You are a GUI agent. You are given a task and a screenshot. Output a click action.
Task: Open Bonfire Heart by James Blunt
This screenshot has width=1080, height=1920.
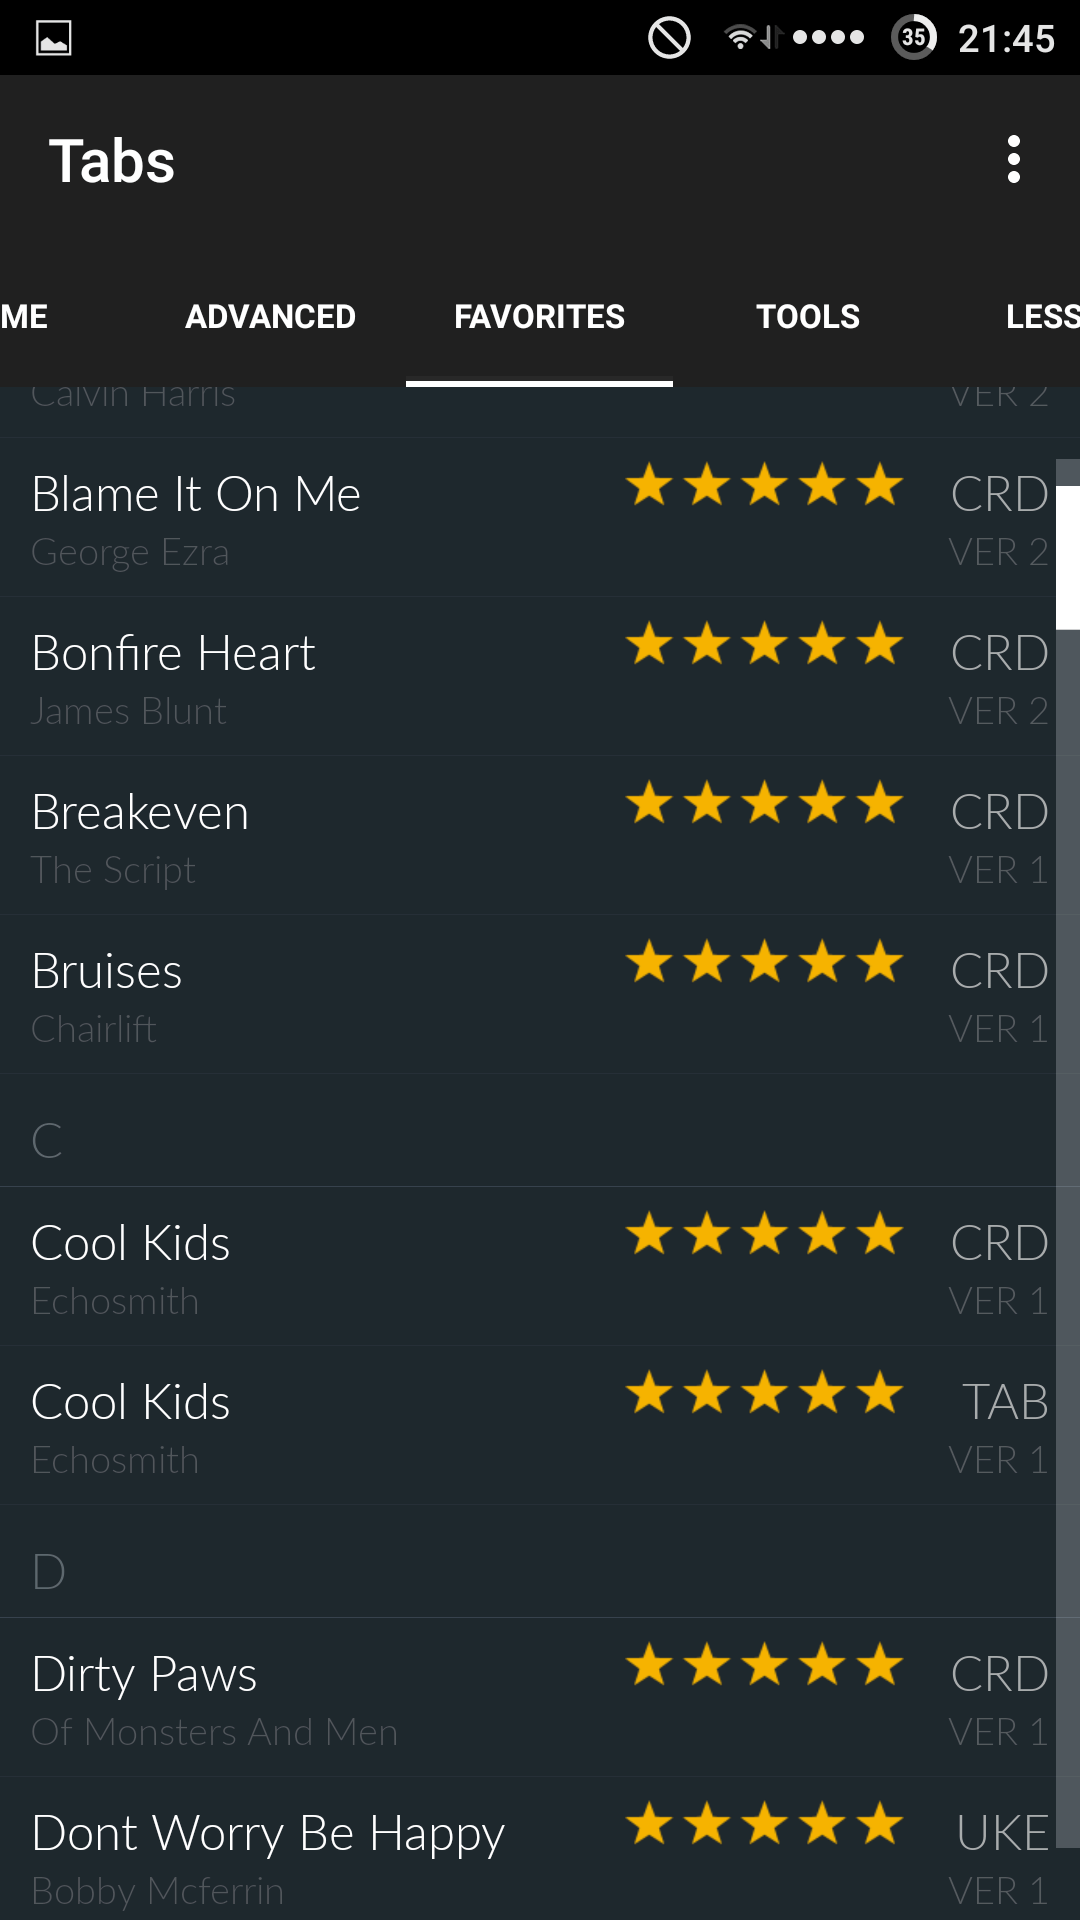[x=528, y=677]
